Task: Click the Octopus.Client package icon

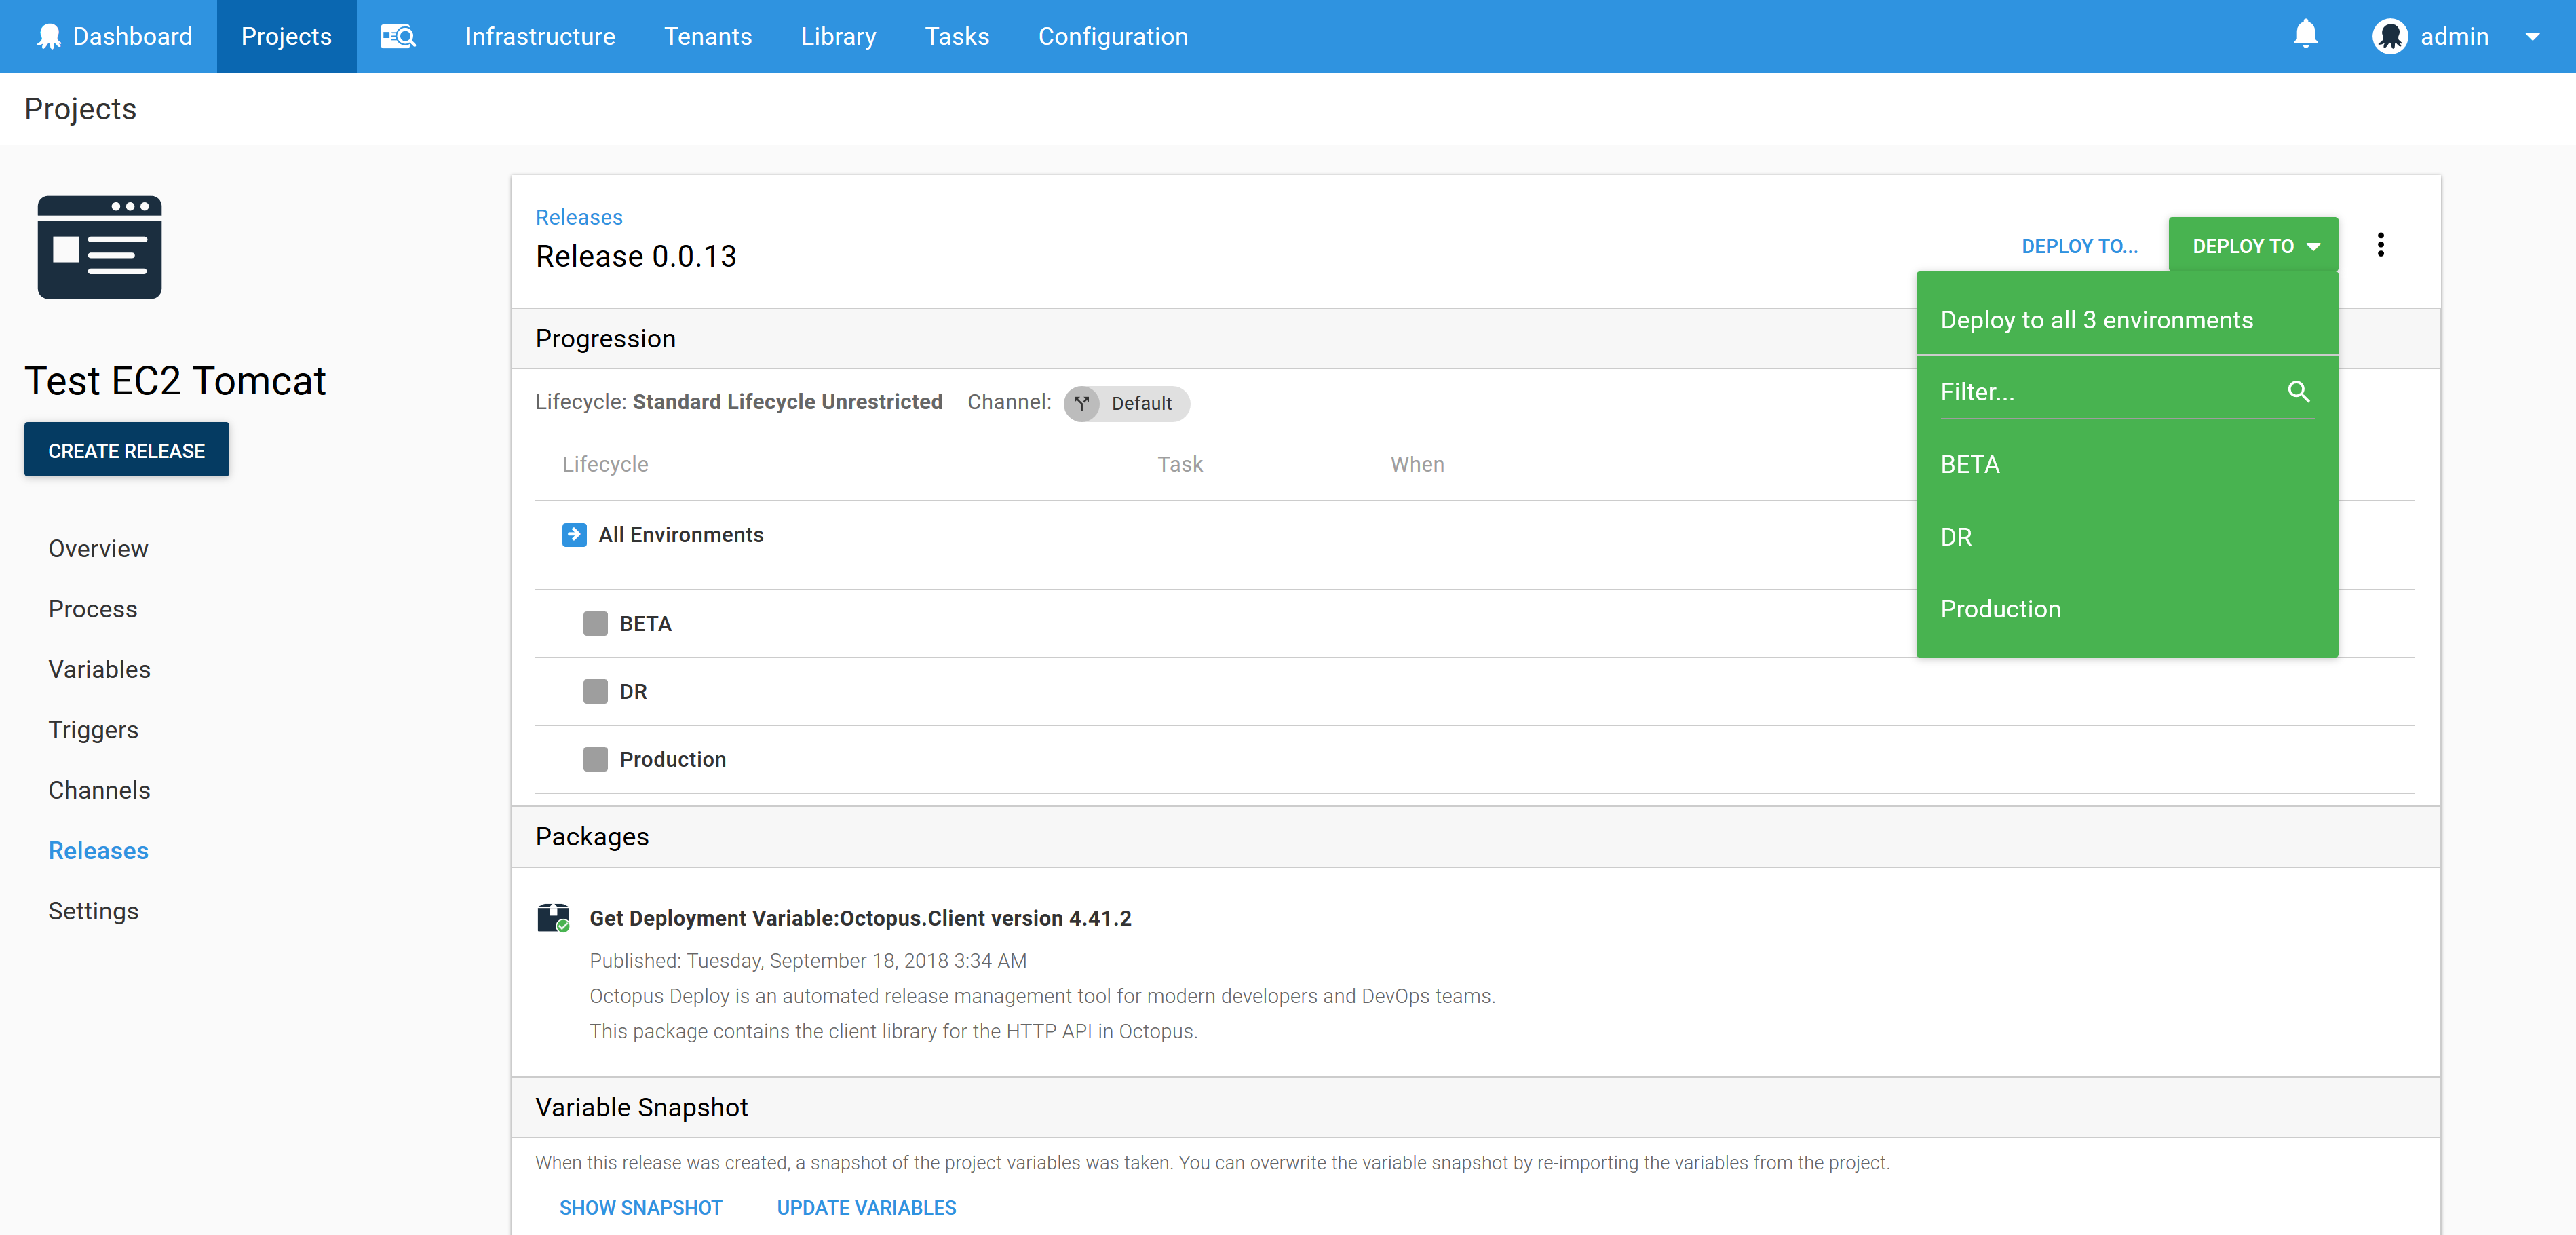Action: tap(553, 917)
